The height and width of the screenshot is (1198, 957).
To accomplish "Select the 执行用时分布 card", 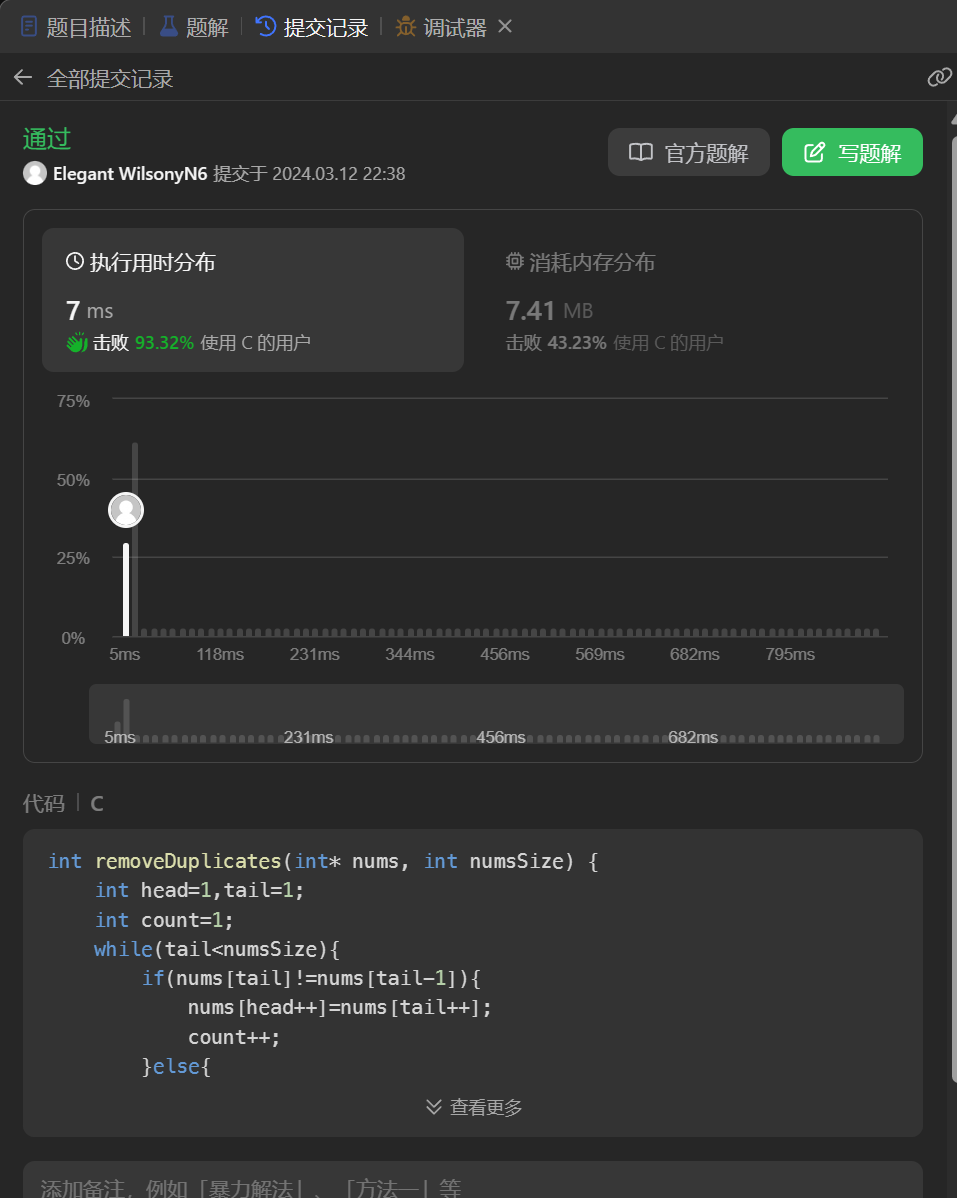I will tap(252, 300).
